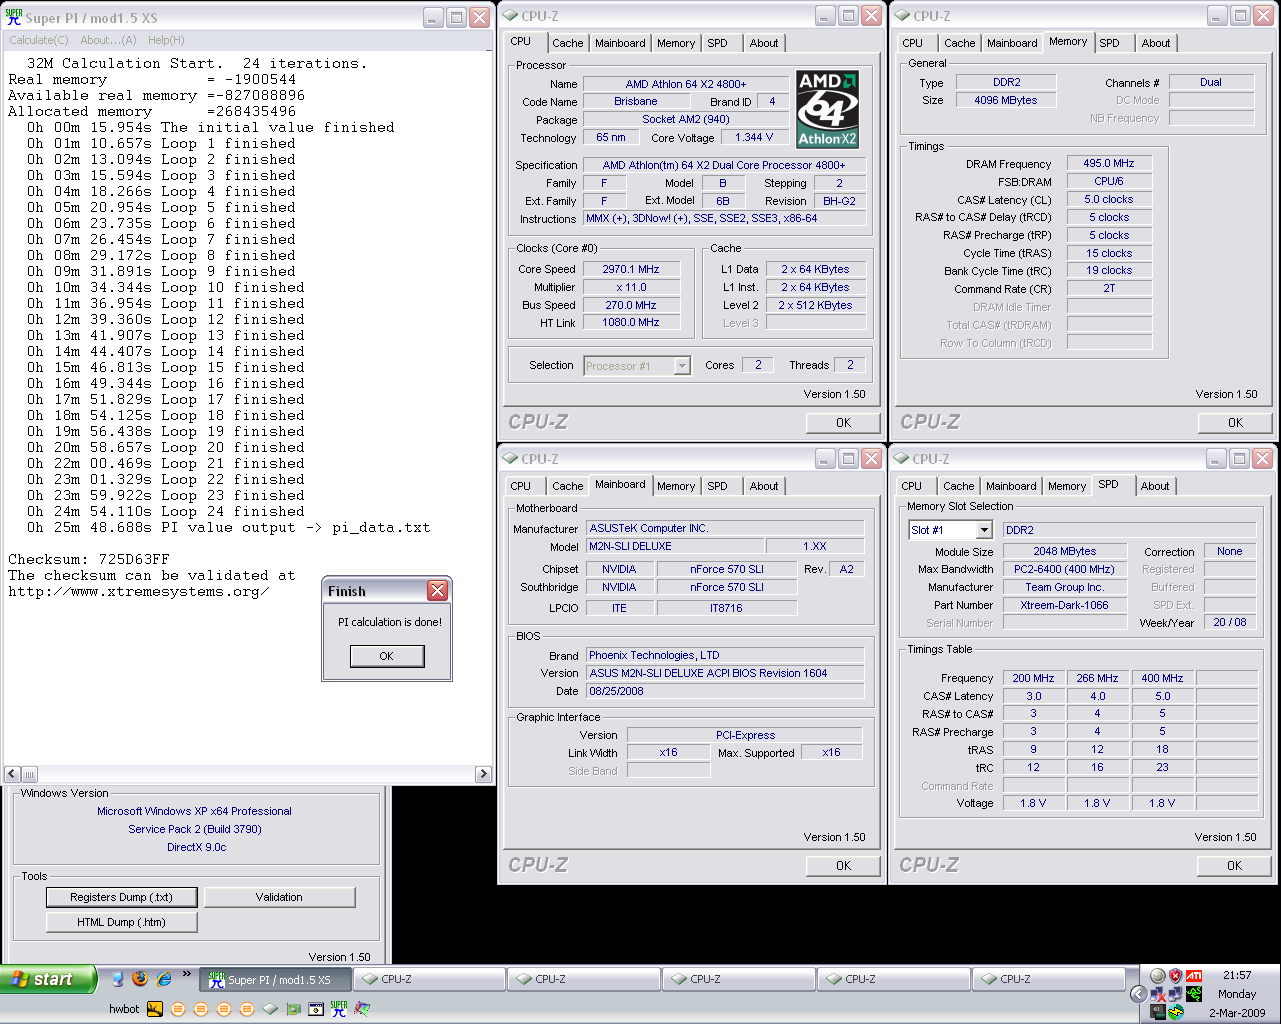Click the Validation button
This screenshot has height=1024, width=1281.
[279, 897]
